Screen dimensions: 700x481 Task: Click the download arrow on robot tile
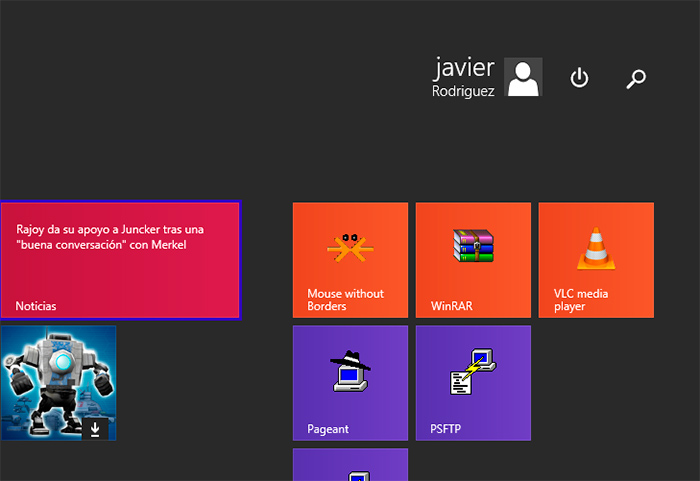click(95, 429)
